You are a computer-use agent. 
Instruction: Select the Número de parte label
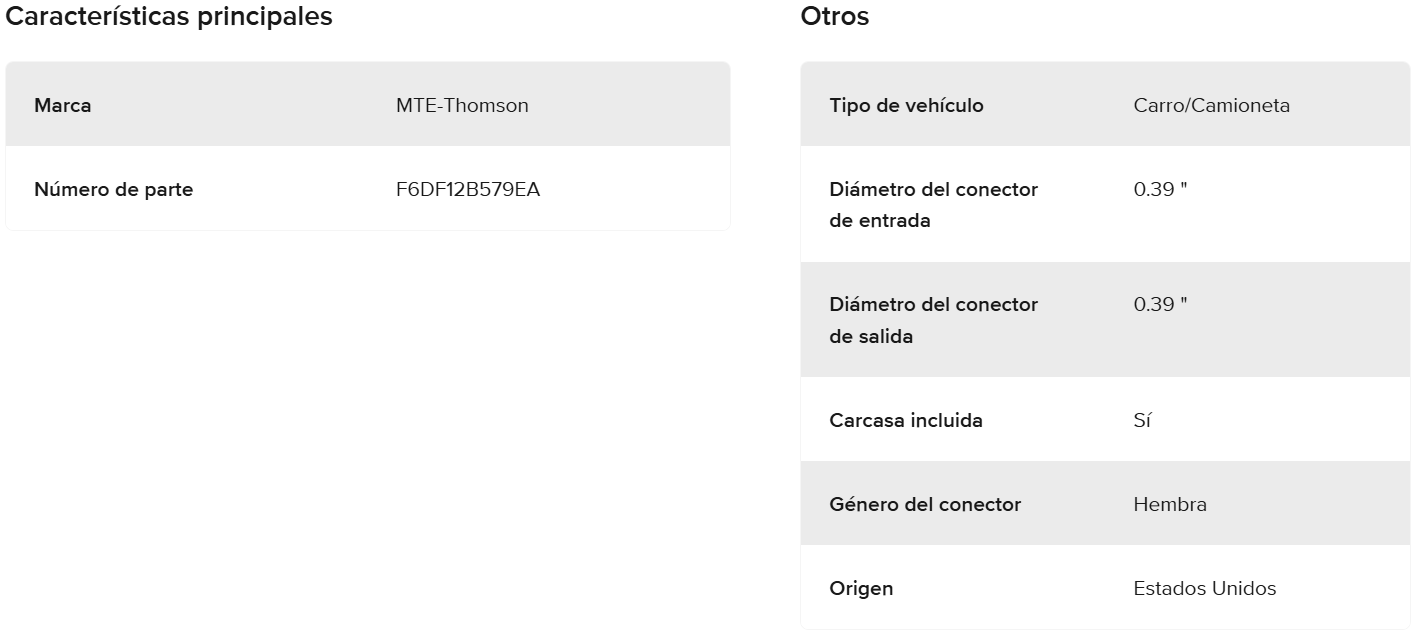113,189
